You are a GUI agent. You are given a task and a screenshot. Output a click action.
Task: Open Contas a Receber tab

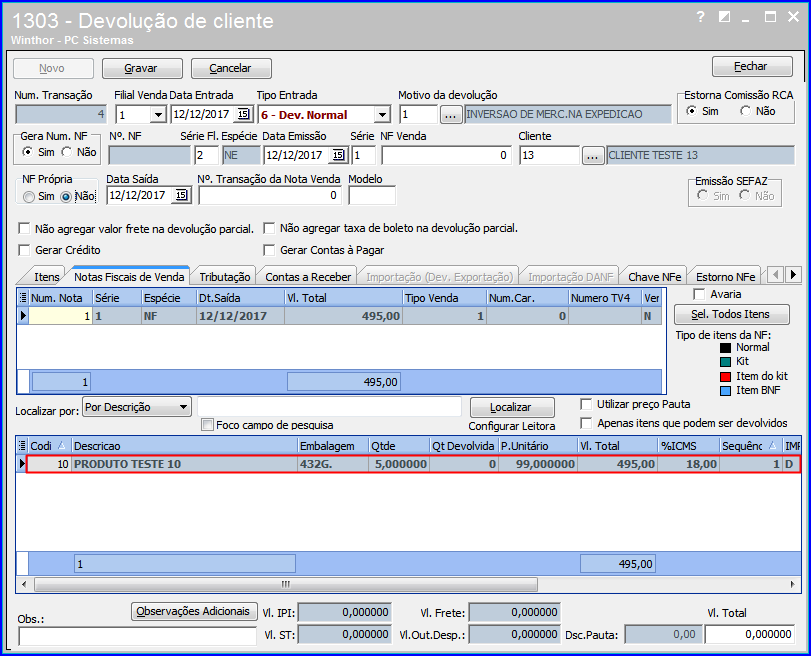(x=308, y=277)
